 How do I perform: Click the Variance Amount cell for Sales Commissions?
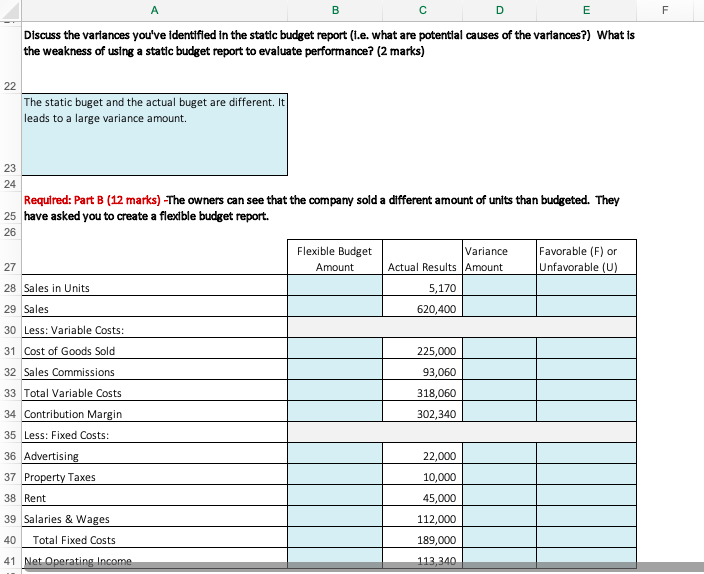[500, 369]
